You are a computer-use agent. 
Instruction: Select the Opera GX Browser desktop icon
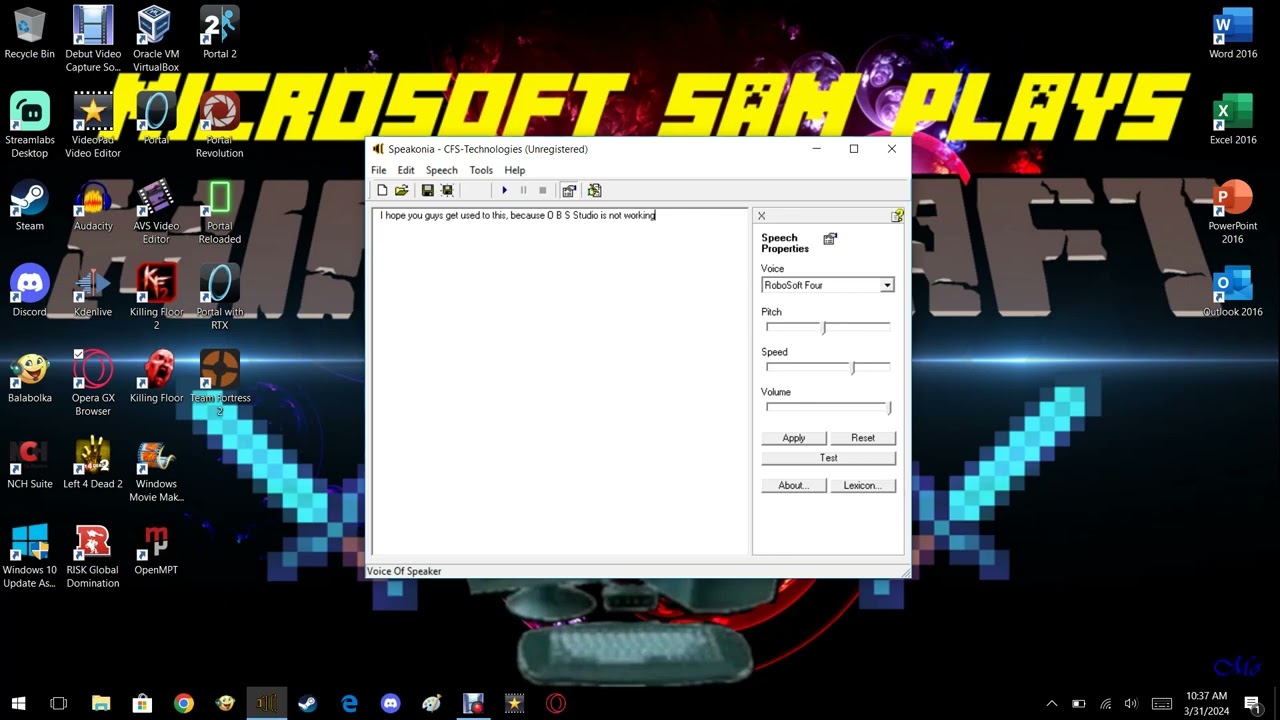pos(93,384)
